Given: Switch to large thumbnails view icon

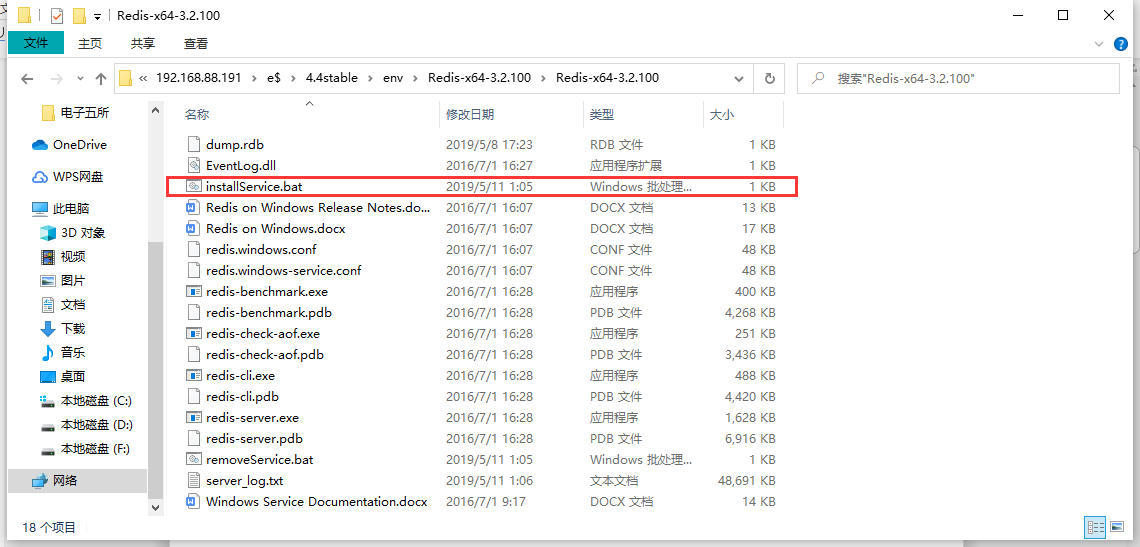Looking at the screenshot, I should (1115, 527).
